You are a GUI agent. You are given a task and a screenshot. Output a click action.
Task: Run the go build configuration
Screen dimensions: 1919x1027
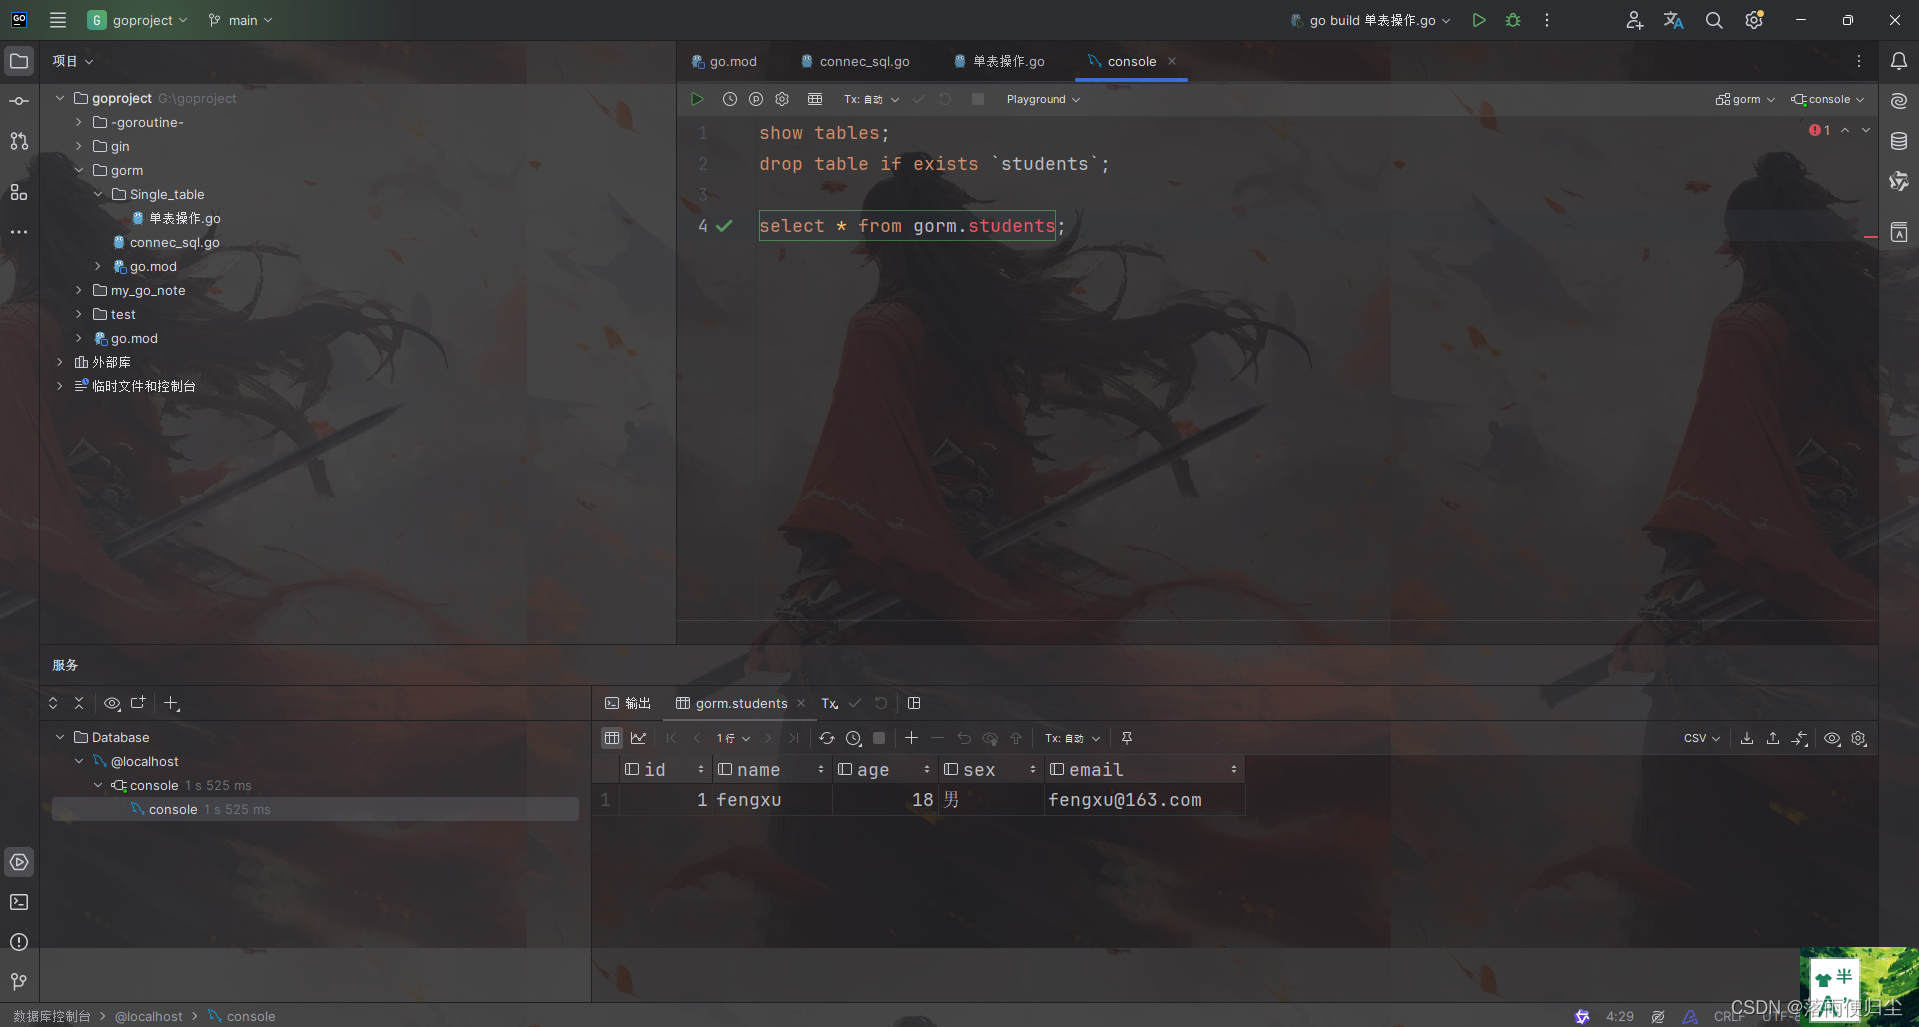[1479, 20]
